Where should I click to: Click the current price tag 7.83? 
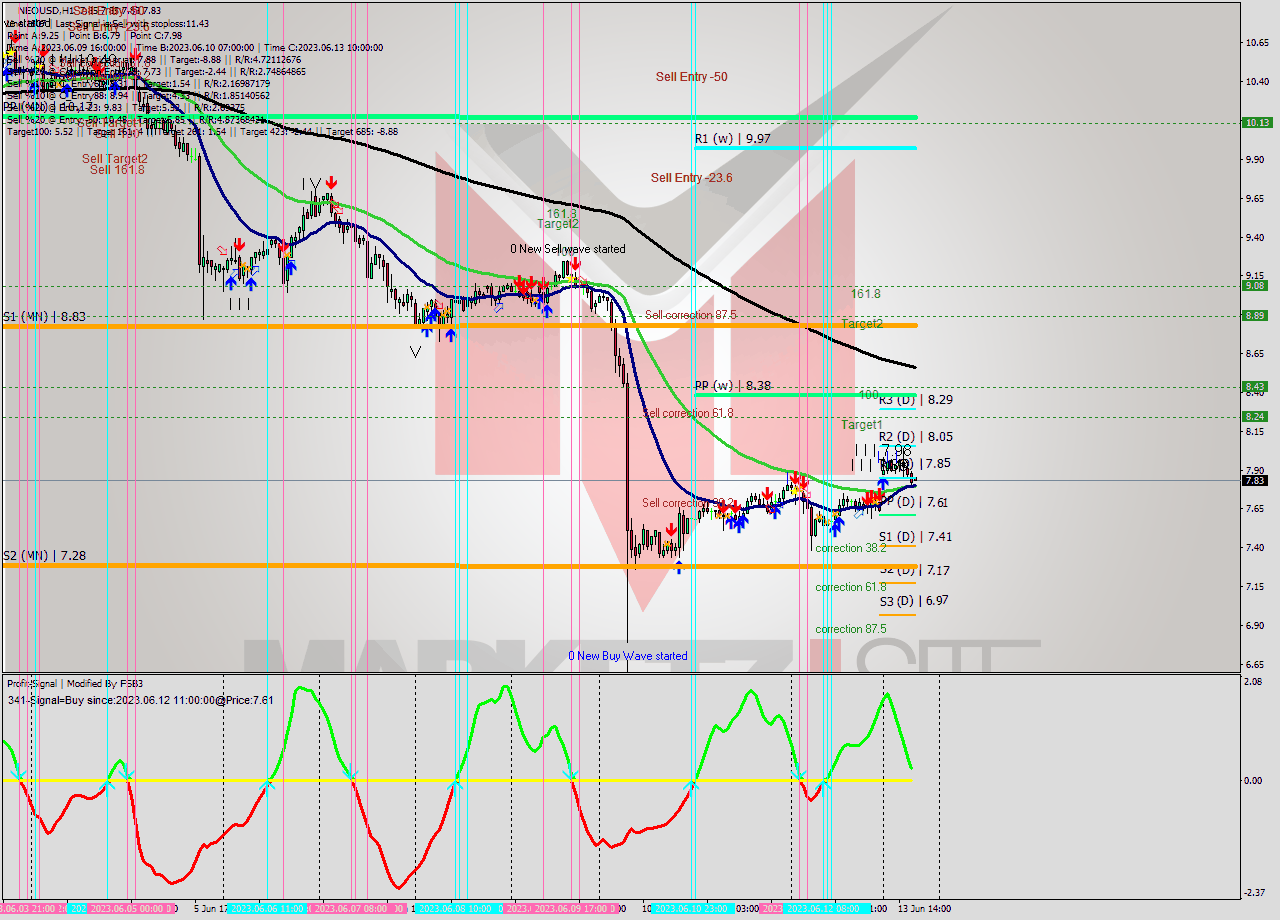tap(1256, 480)
